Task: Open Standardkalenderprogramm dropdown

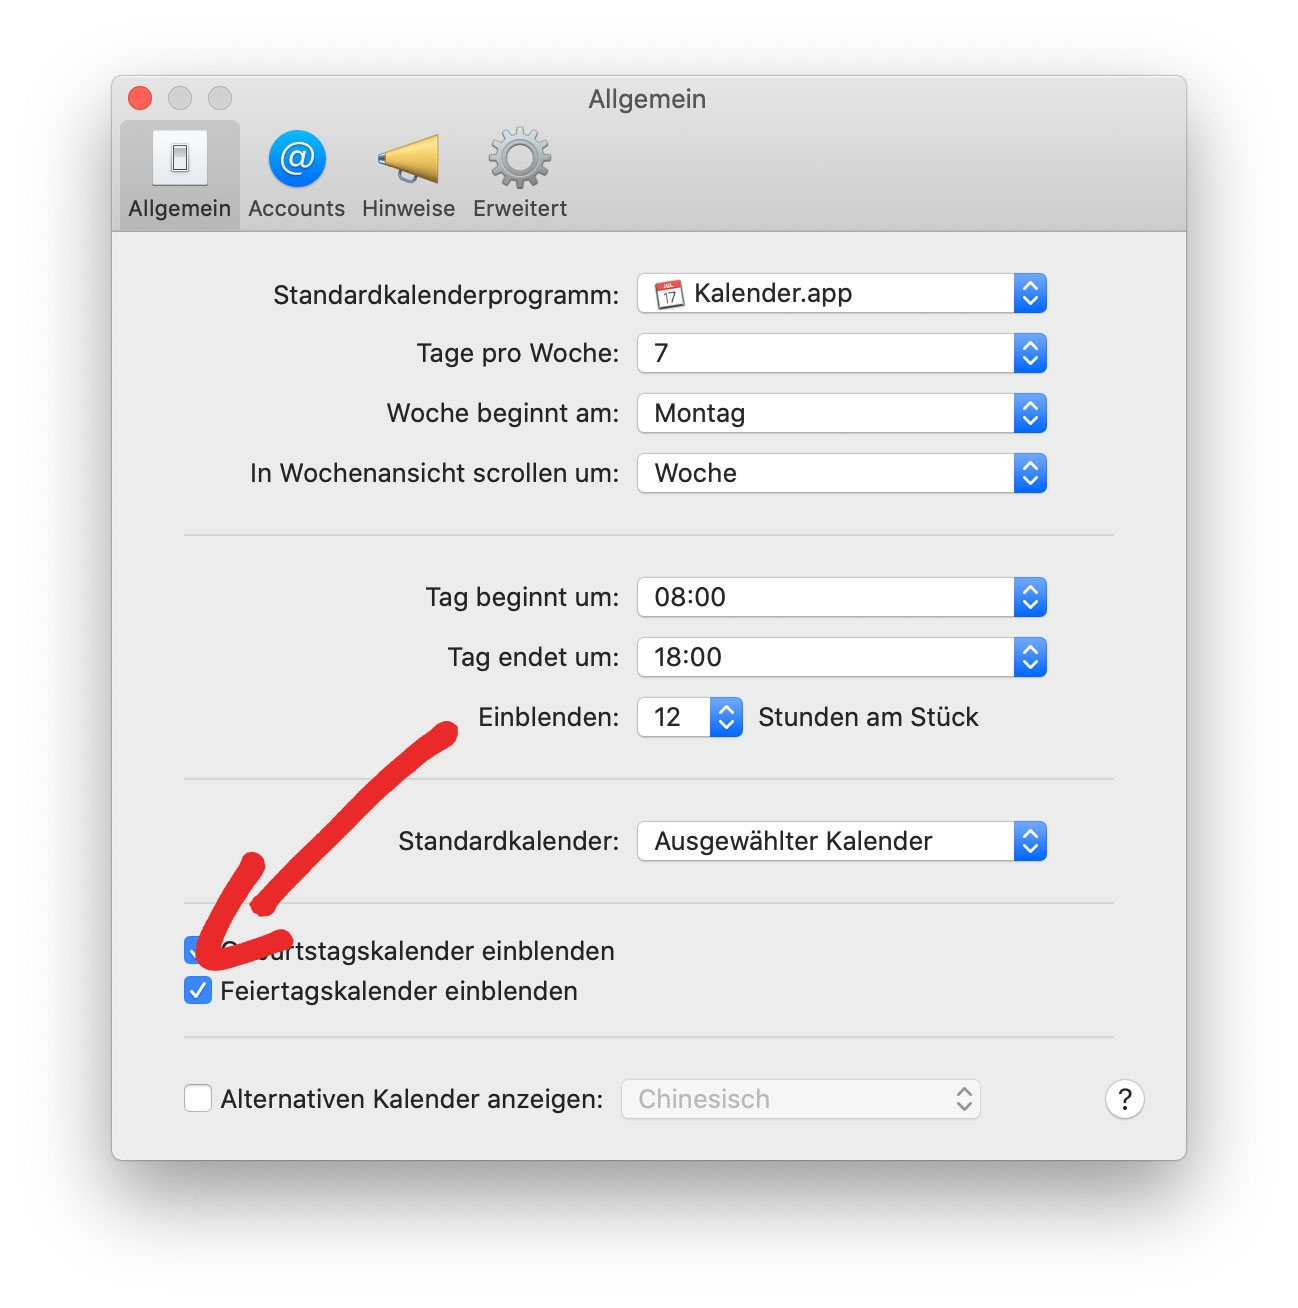Action: coord(842,293)
